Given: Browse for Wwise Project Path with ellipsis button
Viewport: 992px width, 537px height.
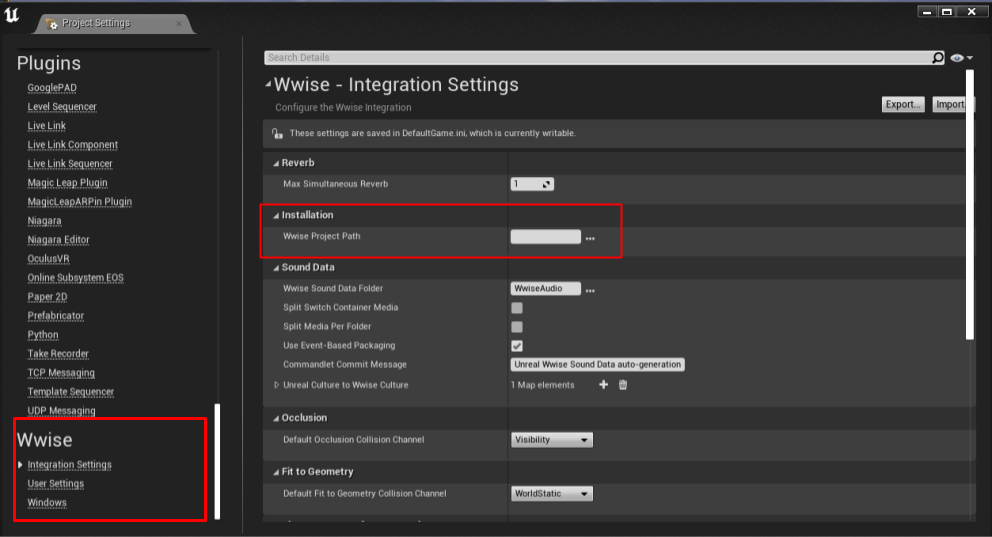Looking at the screenshot, I should (590, 238).
